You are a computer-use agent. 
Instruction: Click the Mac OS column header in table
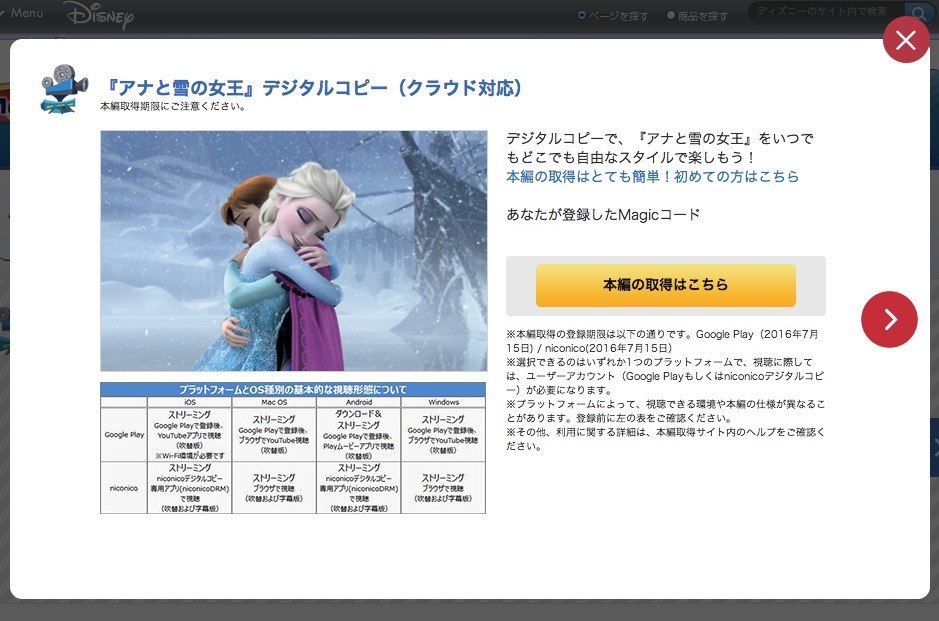(x=274, y=402)
